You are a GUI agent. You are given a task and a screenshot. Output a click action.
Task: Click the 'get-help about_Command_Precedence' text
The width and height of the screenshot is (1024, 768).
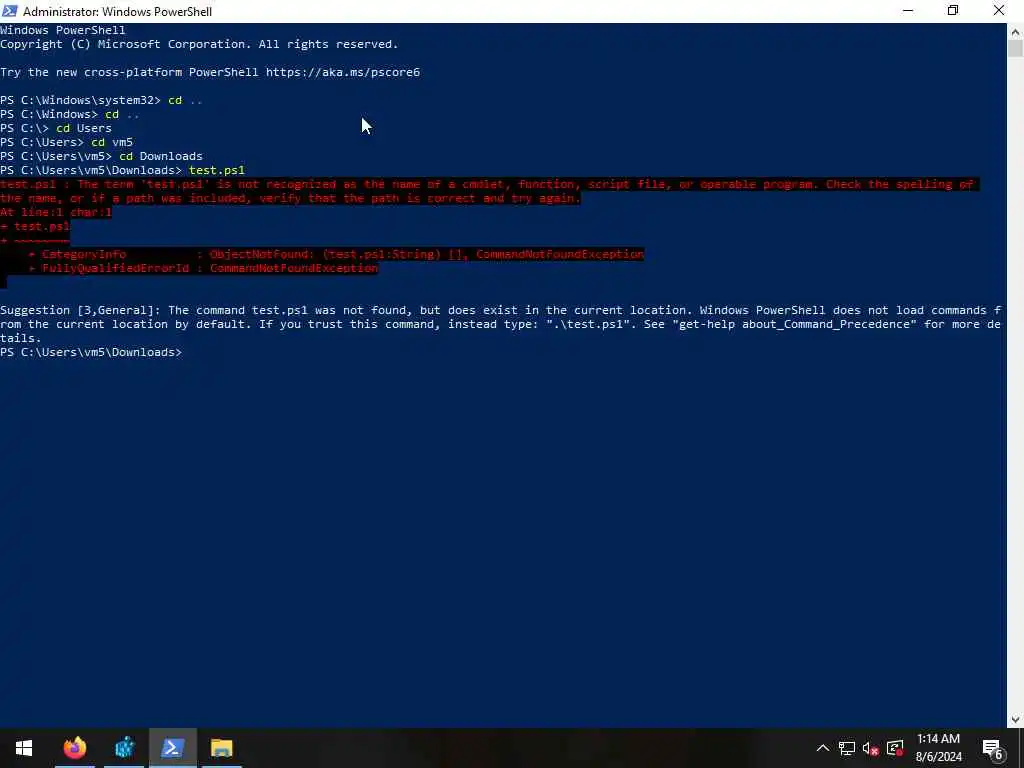pos(794,324)
